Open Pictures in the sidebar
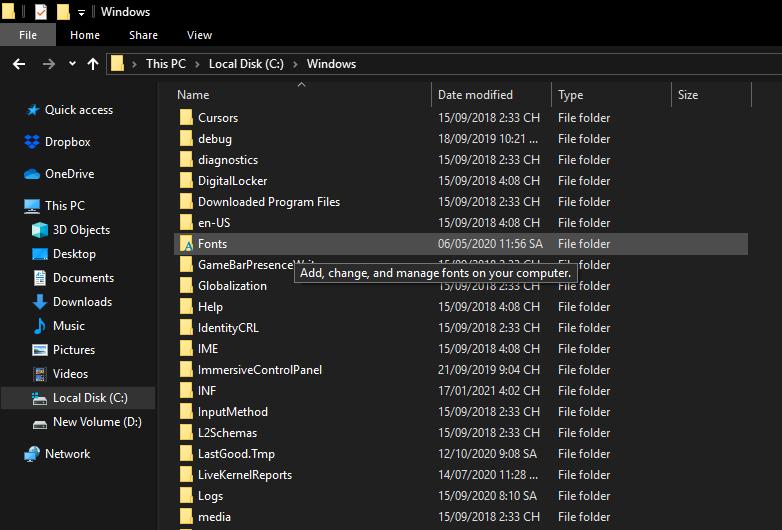This screenshot has height=530, width=782. (74, 350)
